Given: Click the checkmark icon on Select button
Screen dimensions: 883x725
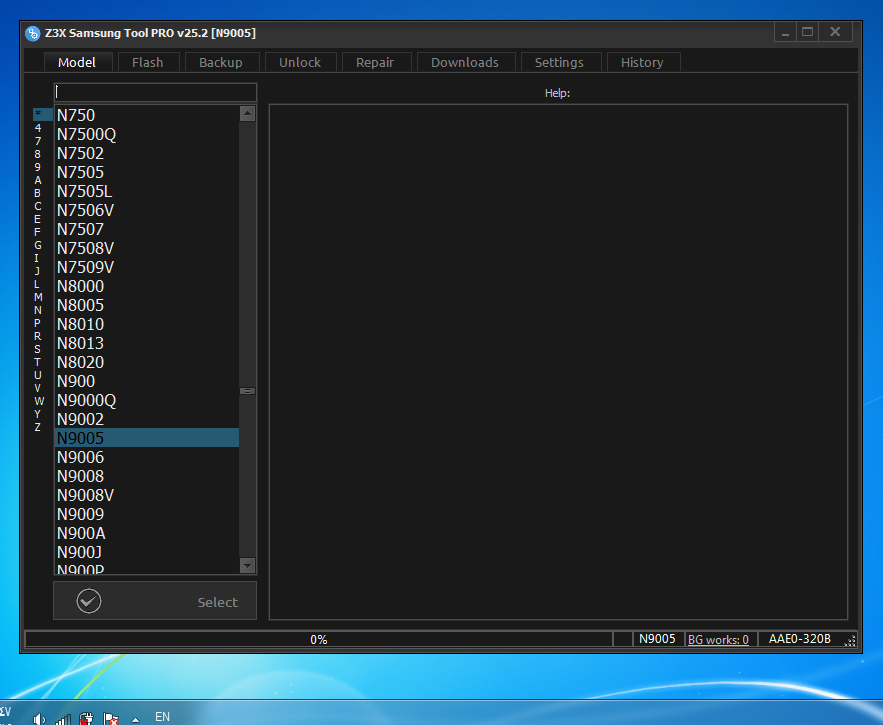Looking at the screenshot, I should (x=89, y=601).
